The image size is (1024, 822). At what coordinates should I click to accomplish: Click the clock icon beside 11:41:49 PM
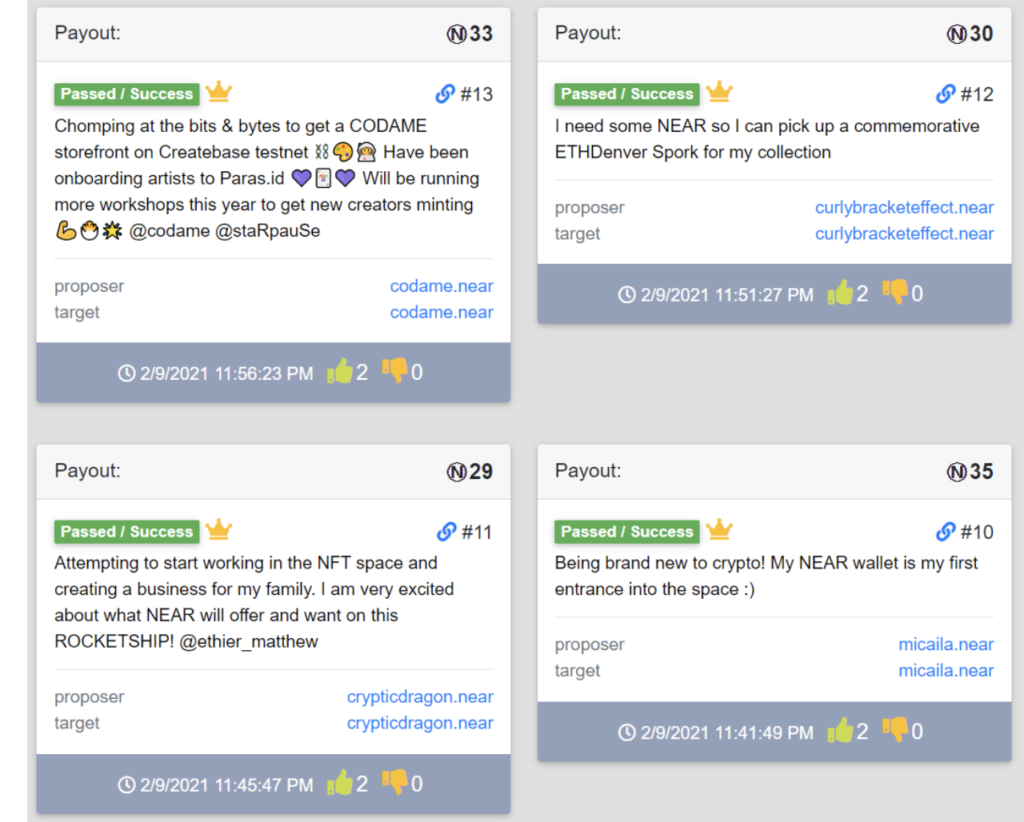point(627,733)
